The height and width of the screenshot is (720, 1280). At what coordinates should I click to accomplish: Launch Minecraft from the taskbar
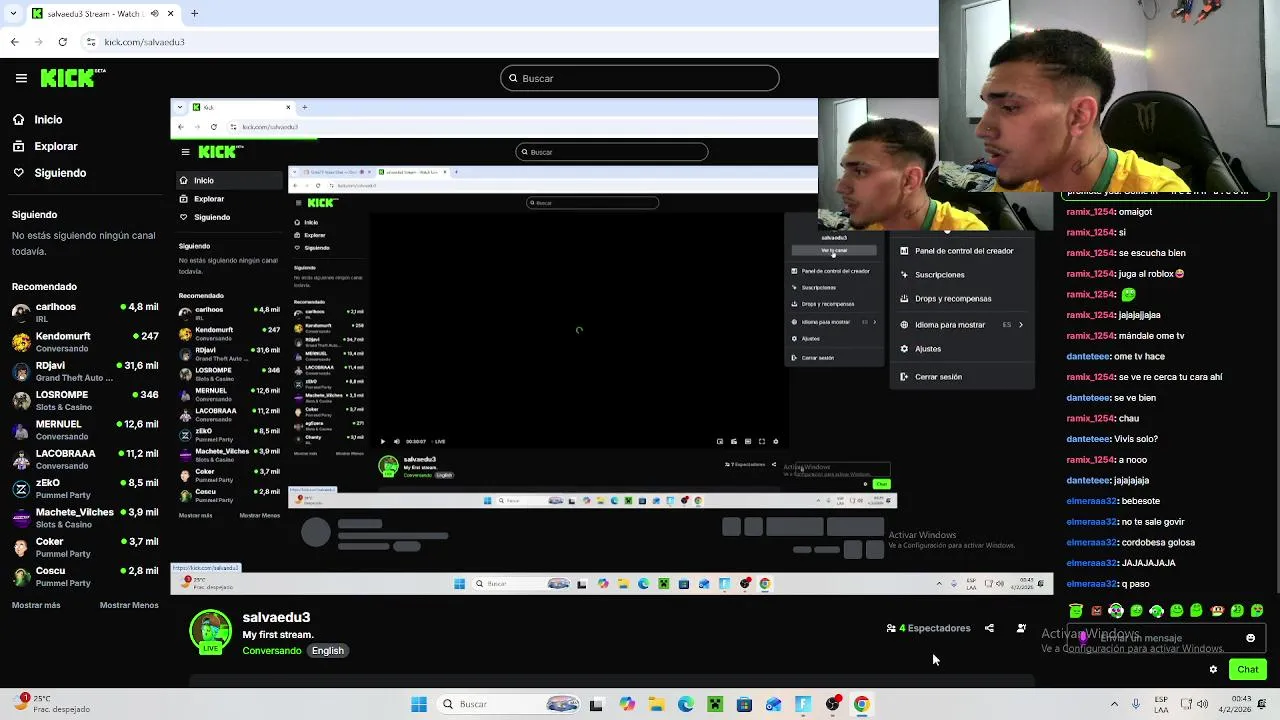(714, 704)
